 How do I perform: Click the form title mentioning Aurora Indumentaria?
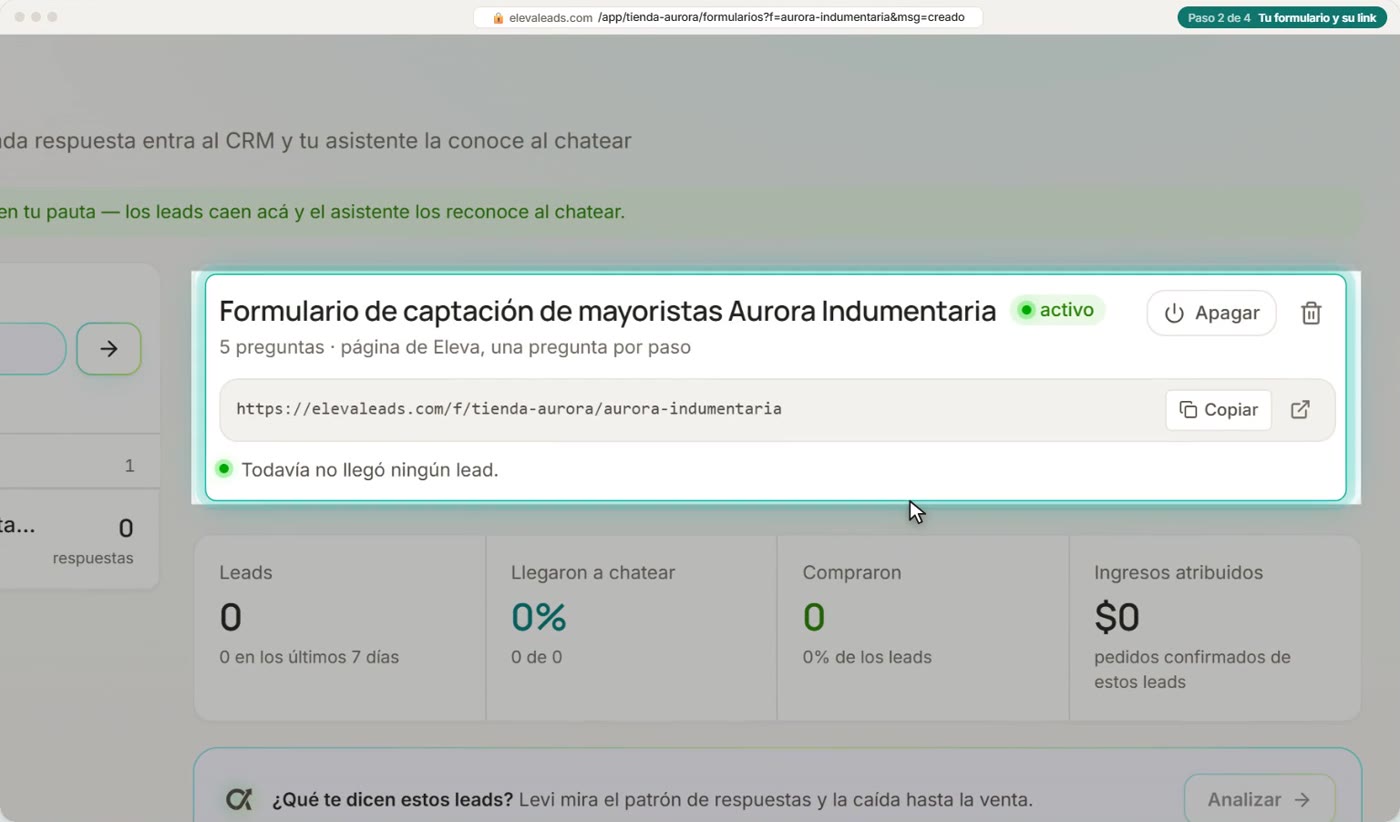point(608,311)
